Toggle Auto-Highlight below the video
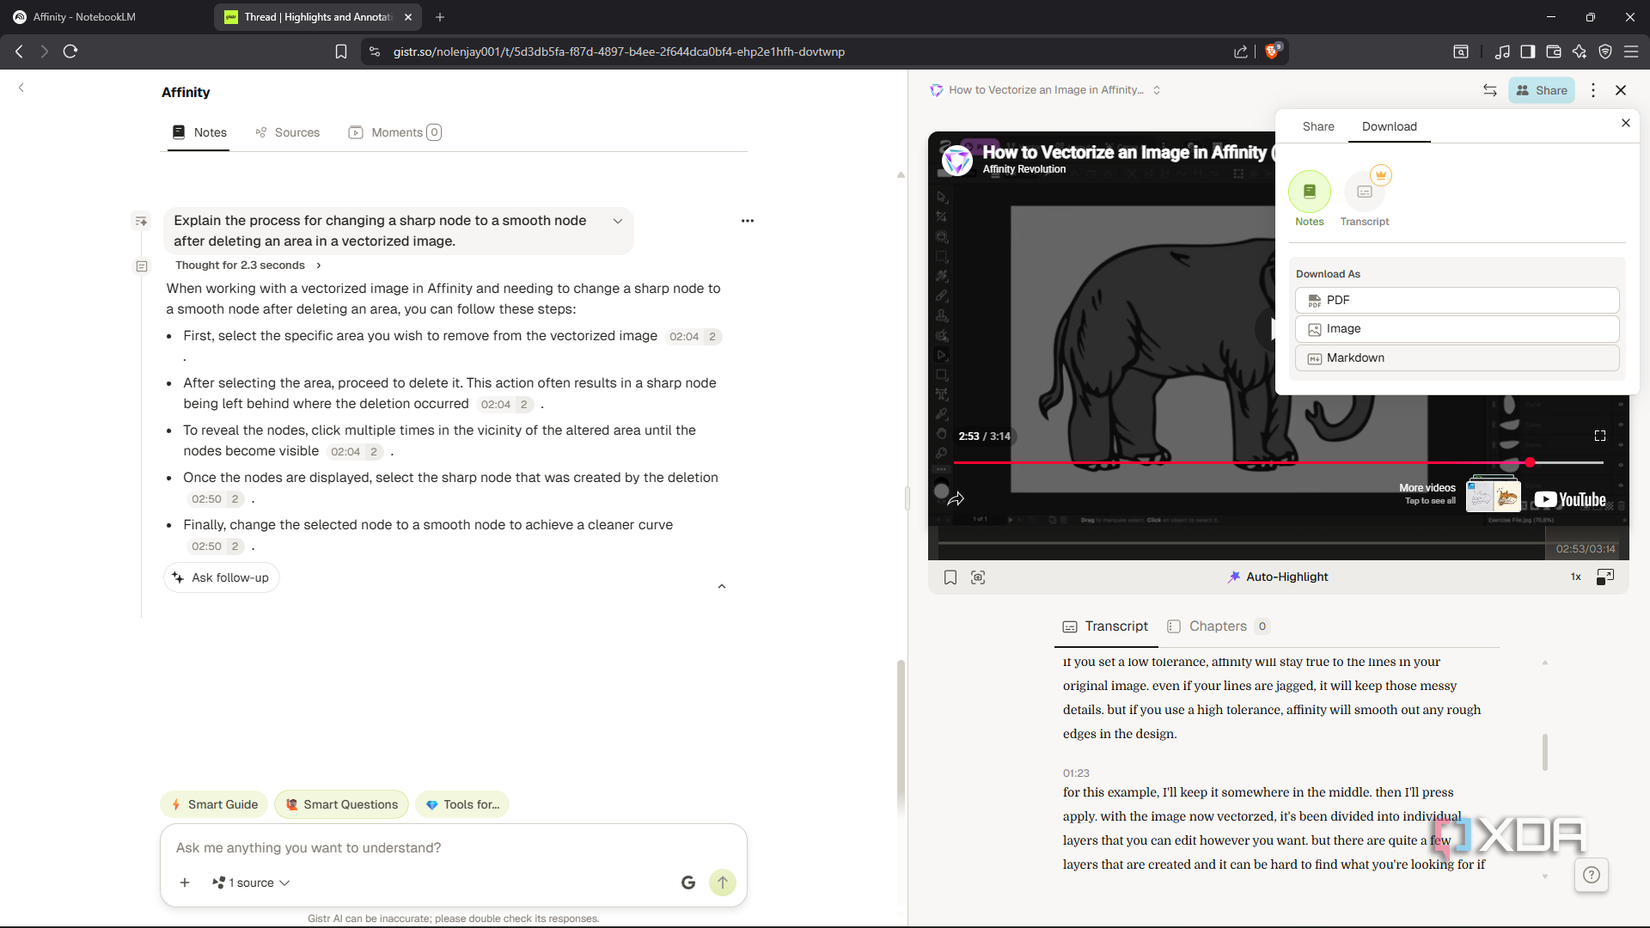1650x928 pixels. click(1277, 576)
